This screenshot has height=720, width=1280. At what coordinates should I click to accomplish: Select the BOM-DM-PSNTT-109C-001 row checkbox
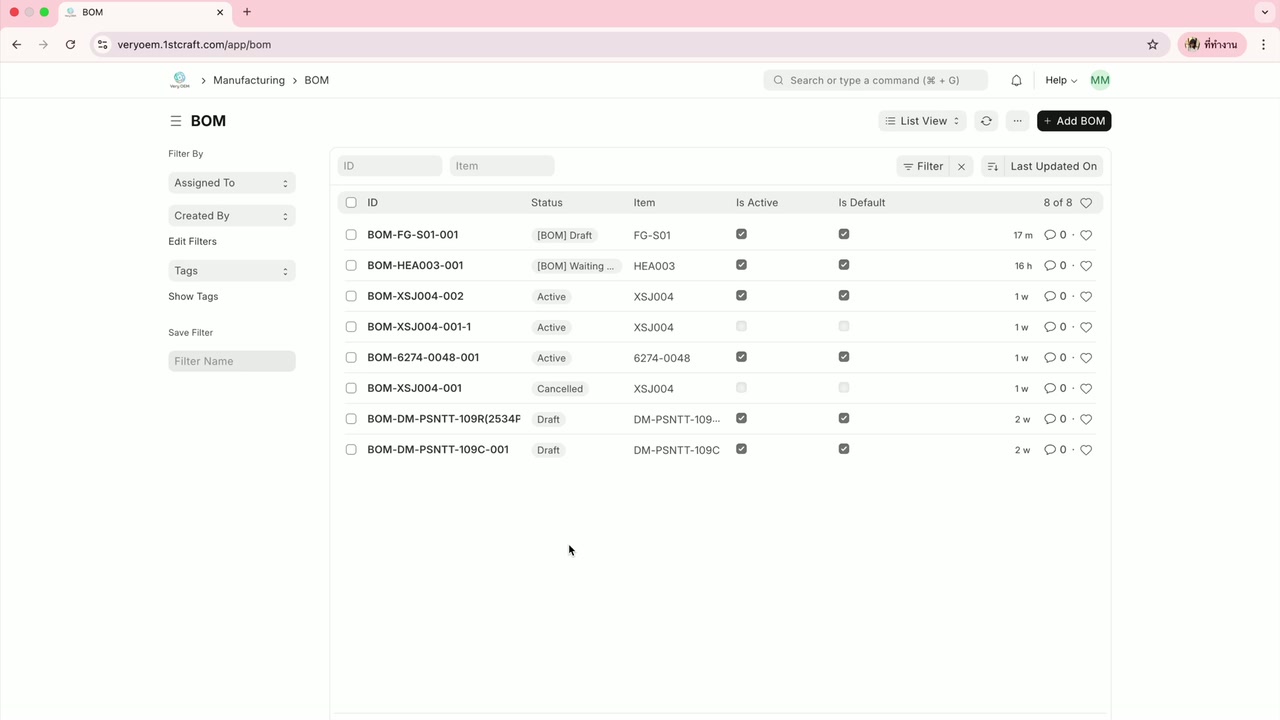pos(351,450)
